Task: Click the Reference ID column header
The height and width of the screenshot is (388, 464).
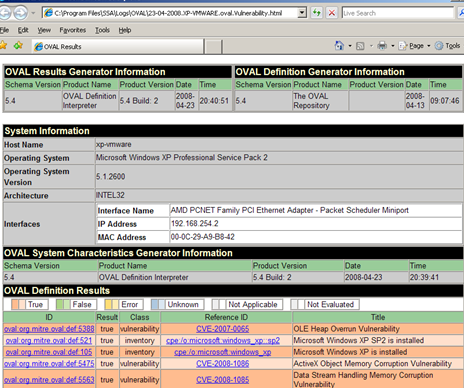Action: point(226,317)
